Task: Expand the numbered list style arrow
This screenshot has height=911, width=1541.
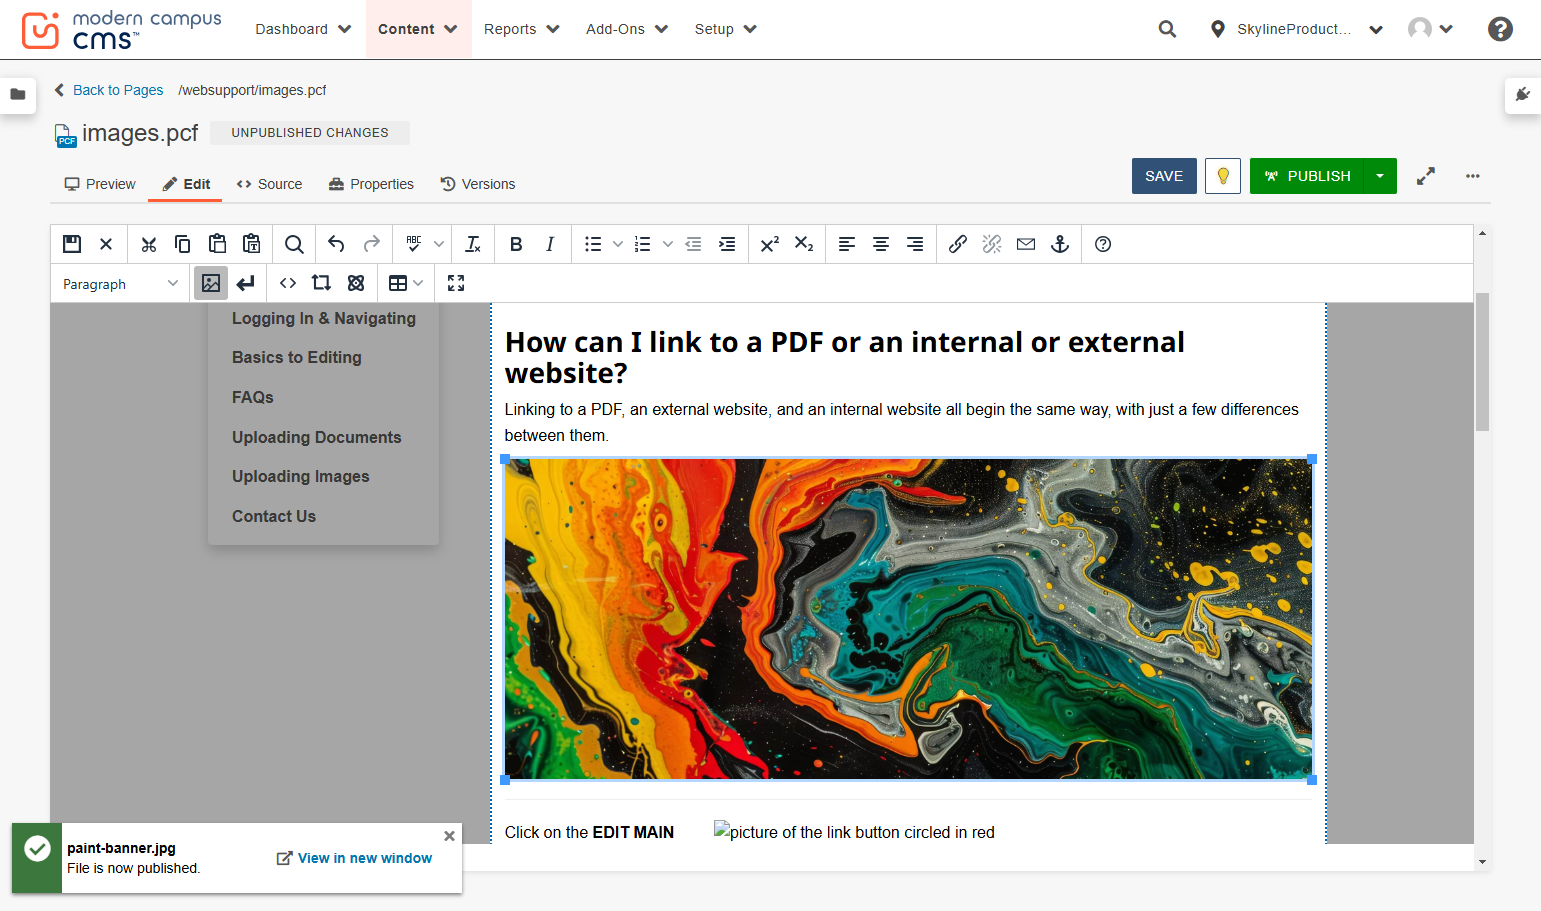Action: point(668,244)
